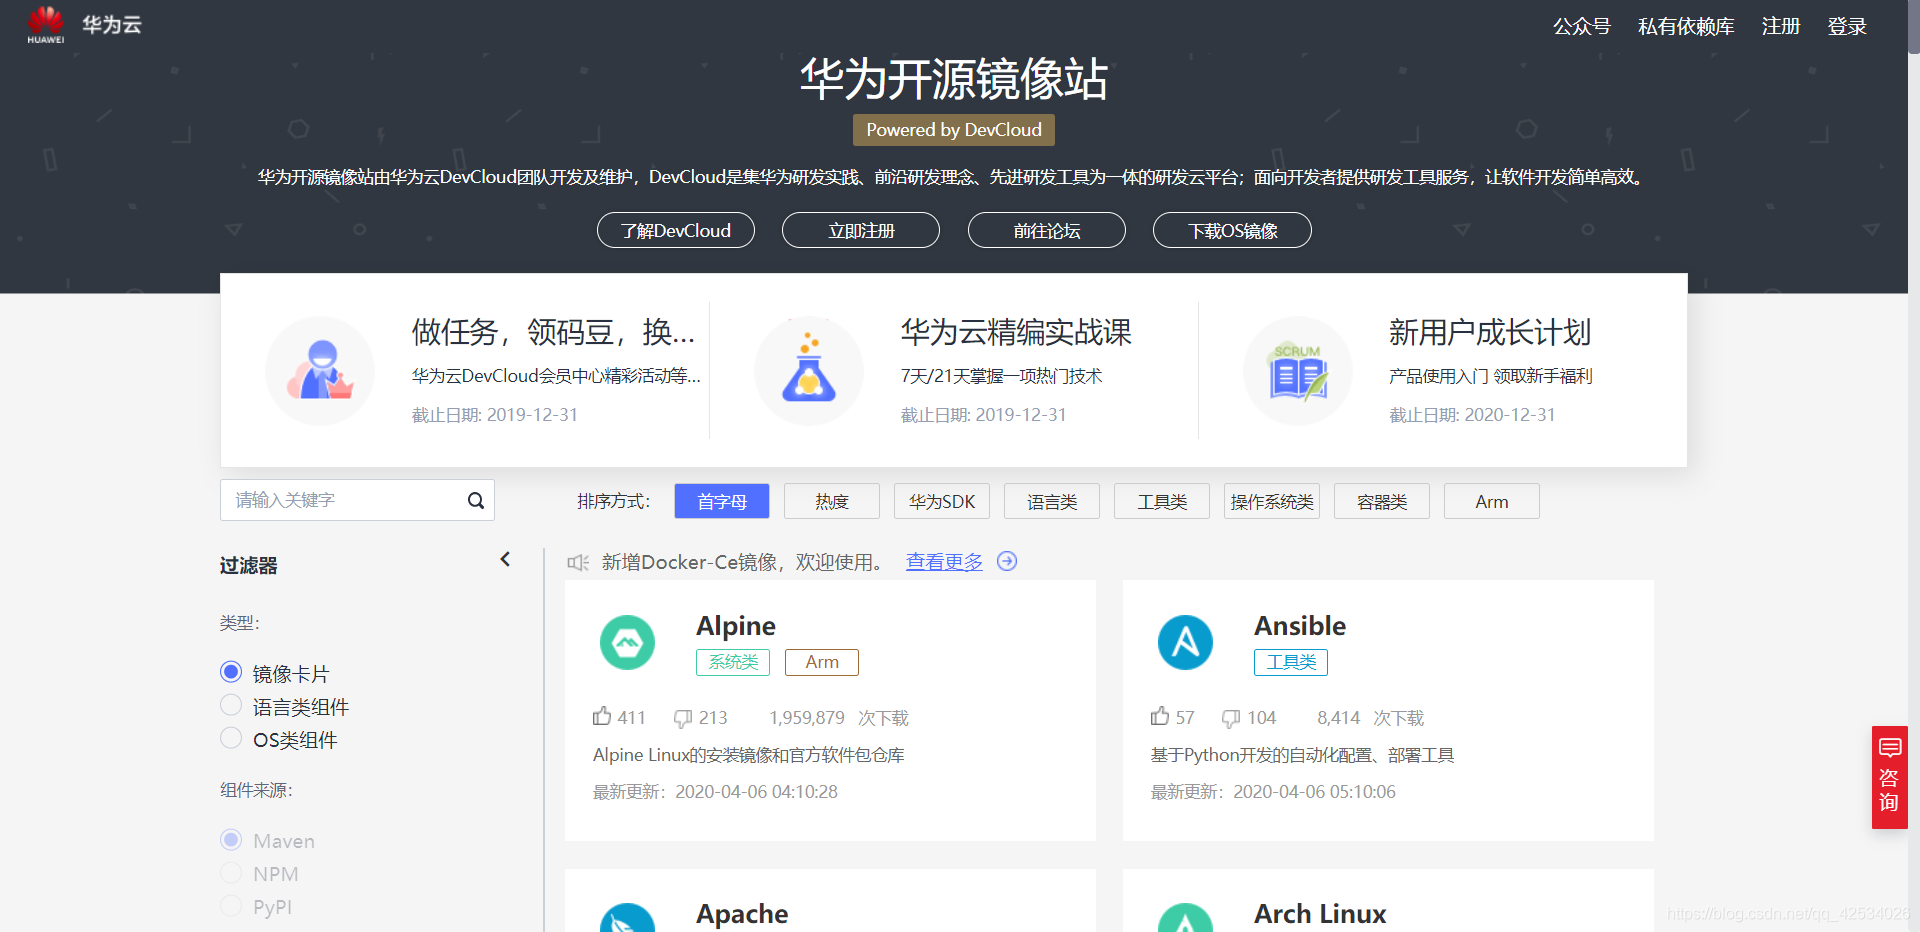Click the 立即注册 button
Image resolution: width=1920 pixels, height=932 pixels.
861,230
